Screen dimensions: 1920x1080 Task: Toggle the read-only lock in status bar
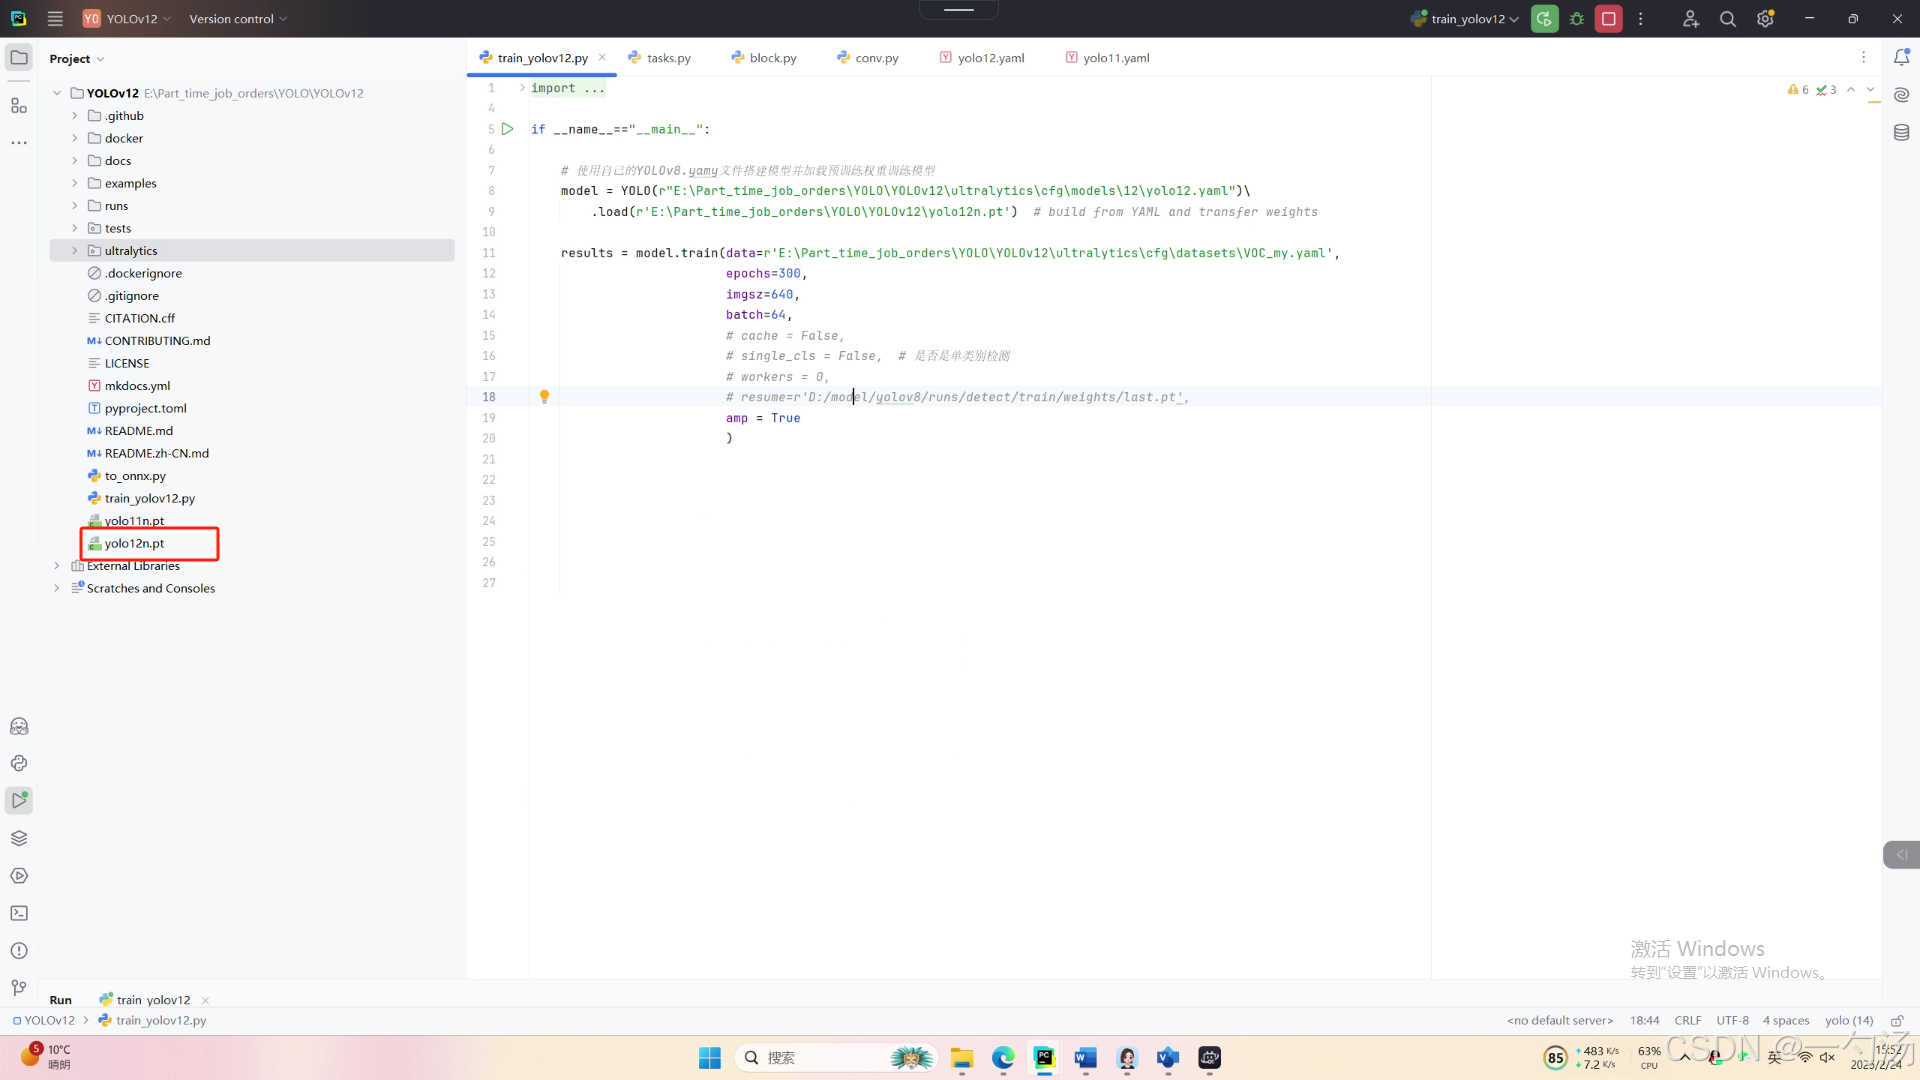pyautogui.click(x=1897, y=1021)
